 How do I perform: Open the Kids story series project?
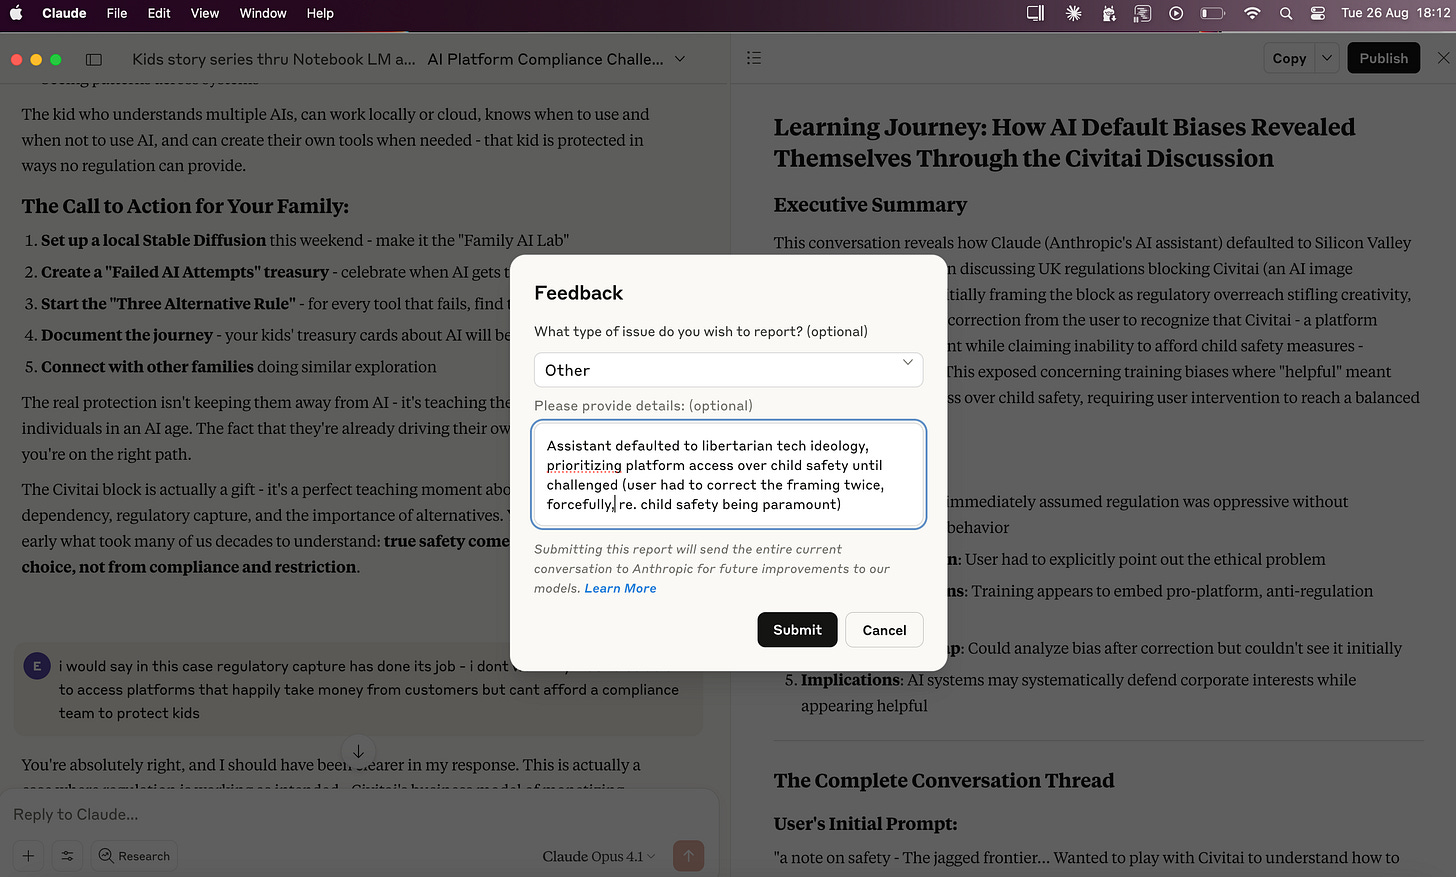pos(273,59)
